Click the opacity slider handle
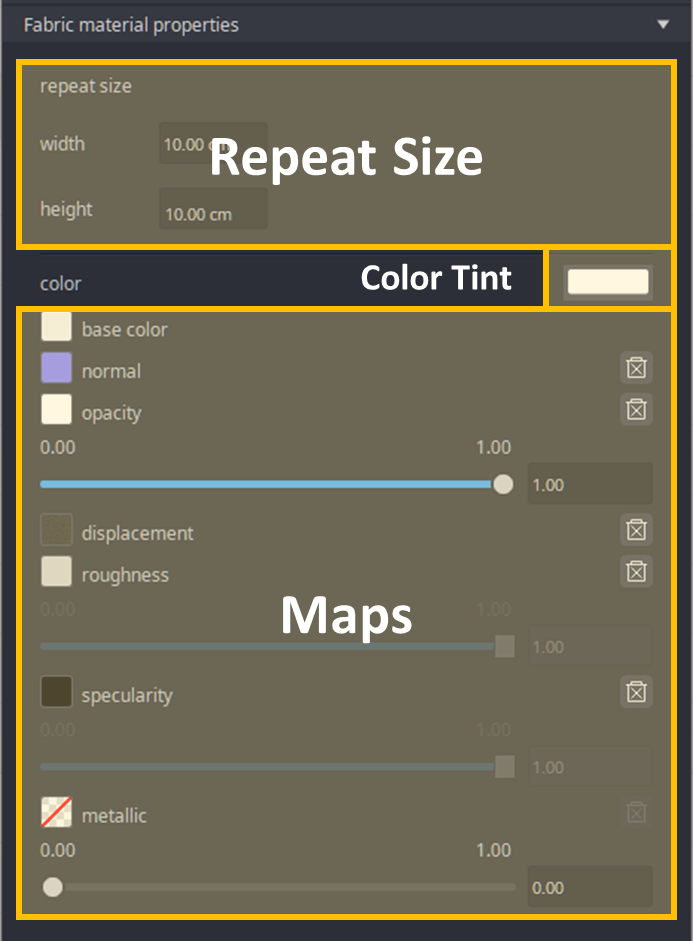The image size is (693, 941). pos(504,484)
